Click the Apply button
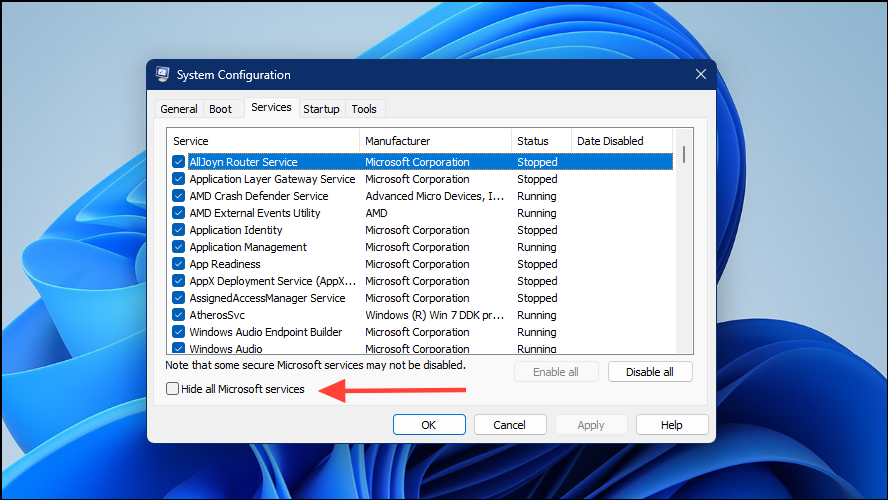The height and width of the screenshot is (500, 888). tap(591, 425)
